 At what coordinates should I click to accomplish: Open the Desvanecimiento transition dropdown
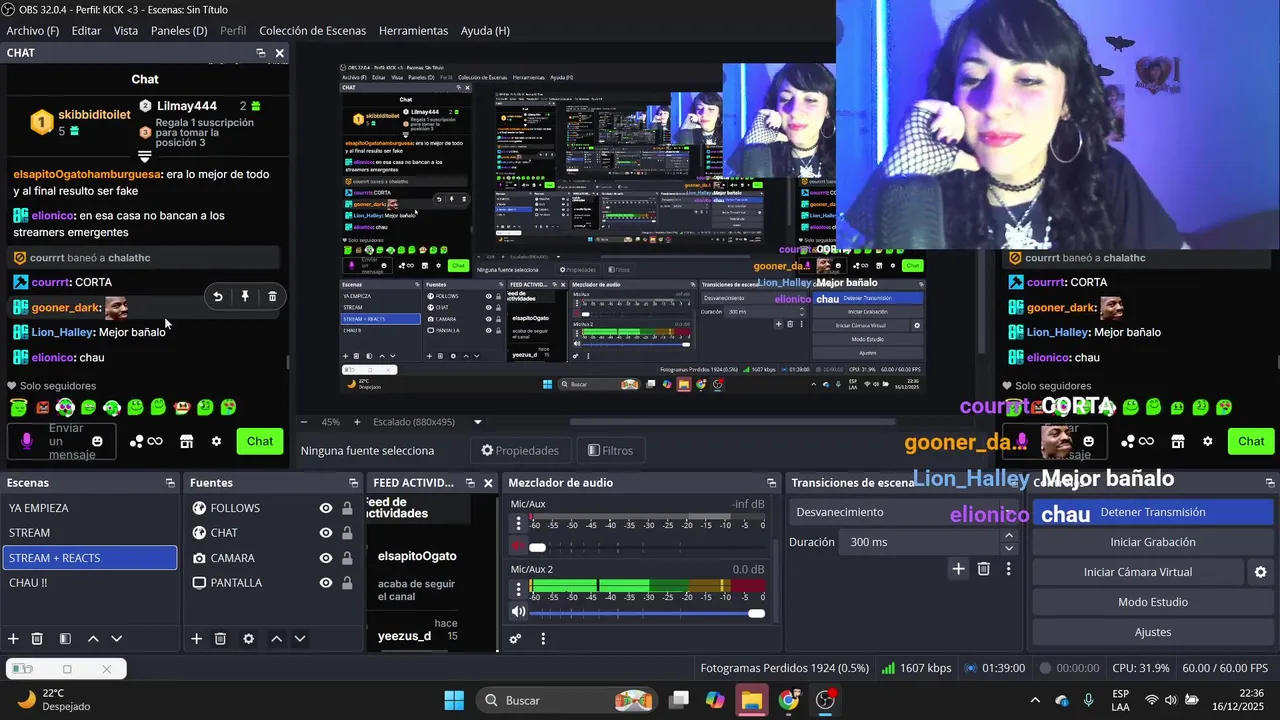point(903,512)
